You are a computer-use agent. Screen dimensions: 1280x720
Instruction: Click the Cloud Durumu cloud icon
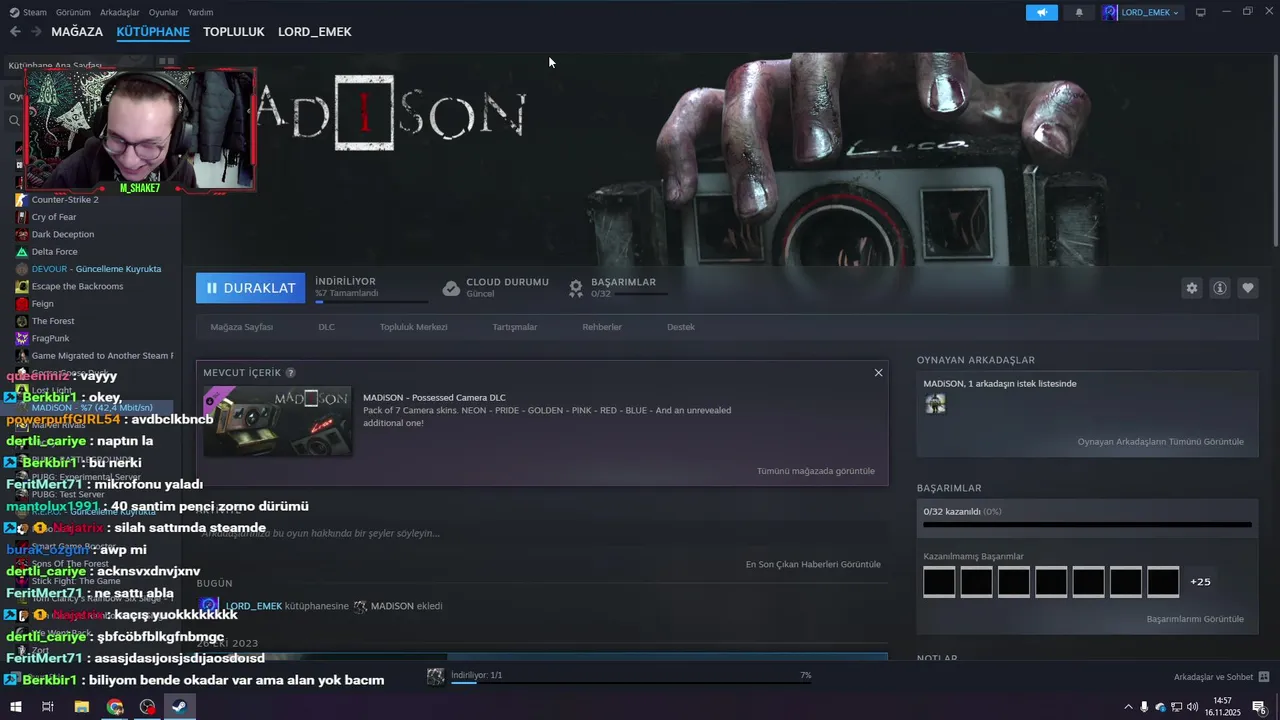click(x=451, y=288)
